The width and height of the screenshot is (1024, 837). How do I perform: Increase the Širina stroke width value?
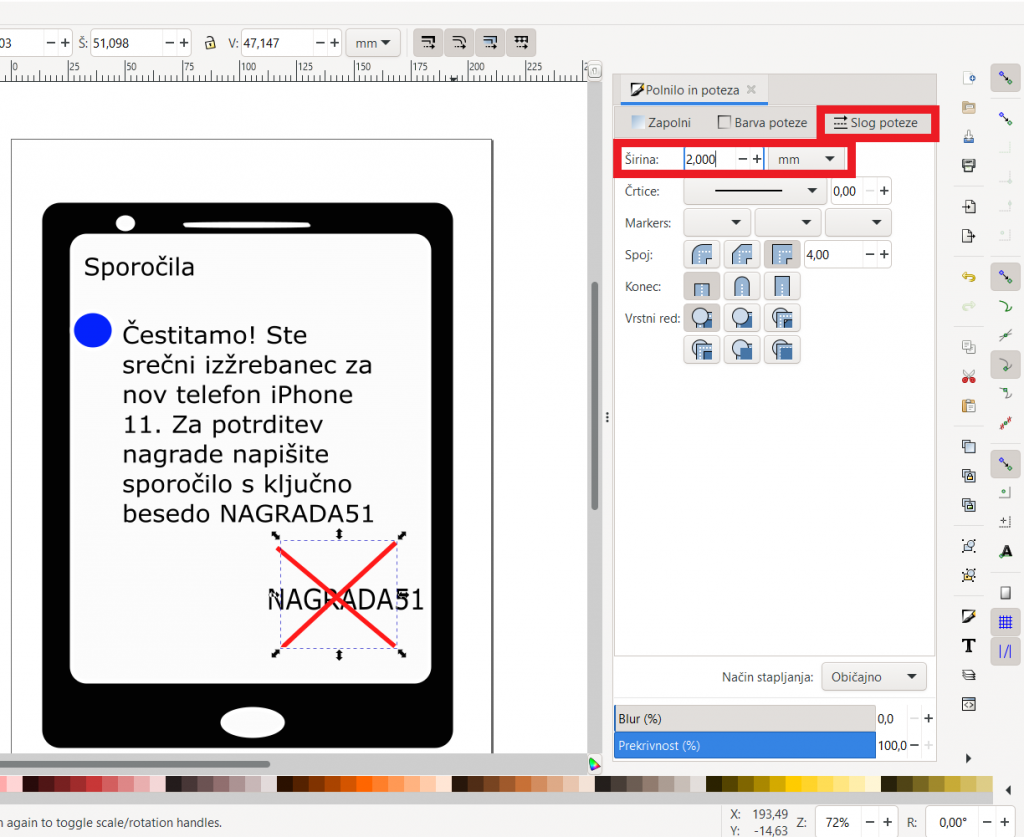[x=757, y=159]
